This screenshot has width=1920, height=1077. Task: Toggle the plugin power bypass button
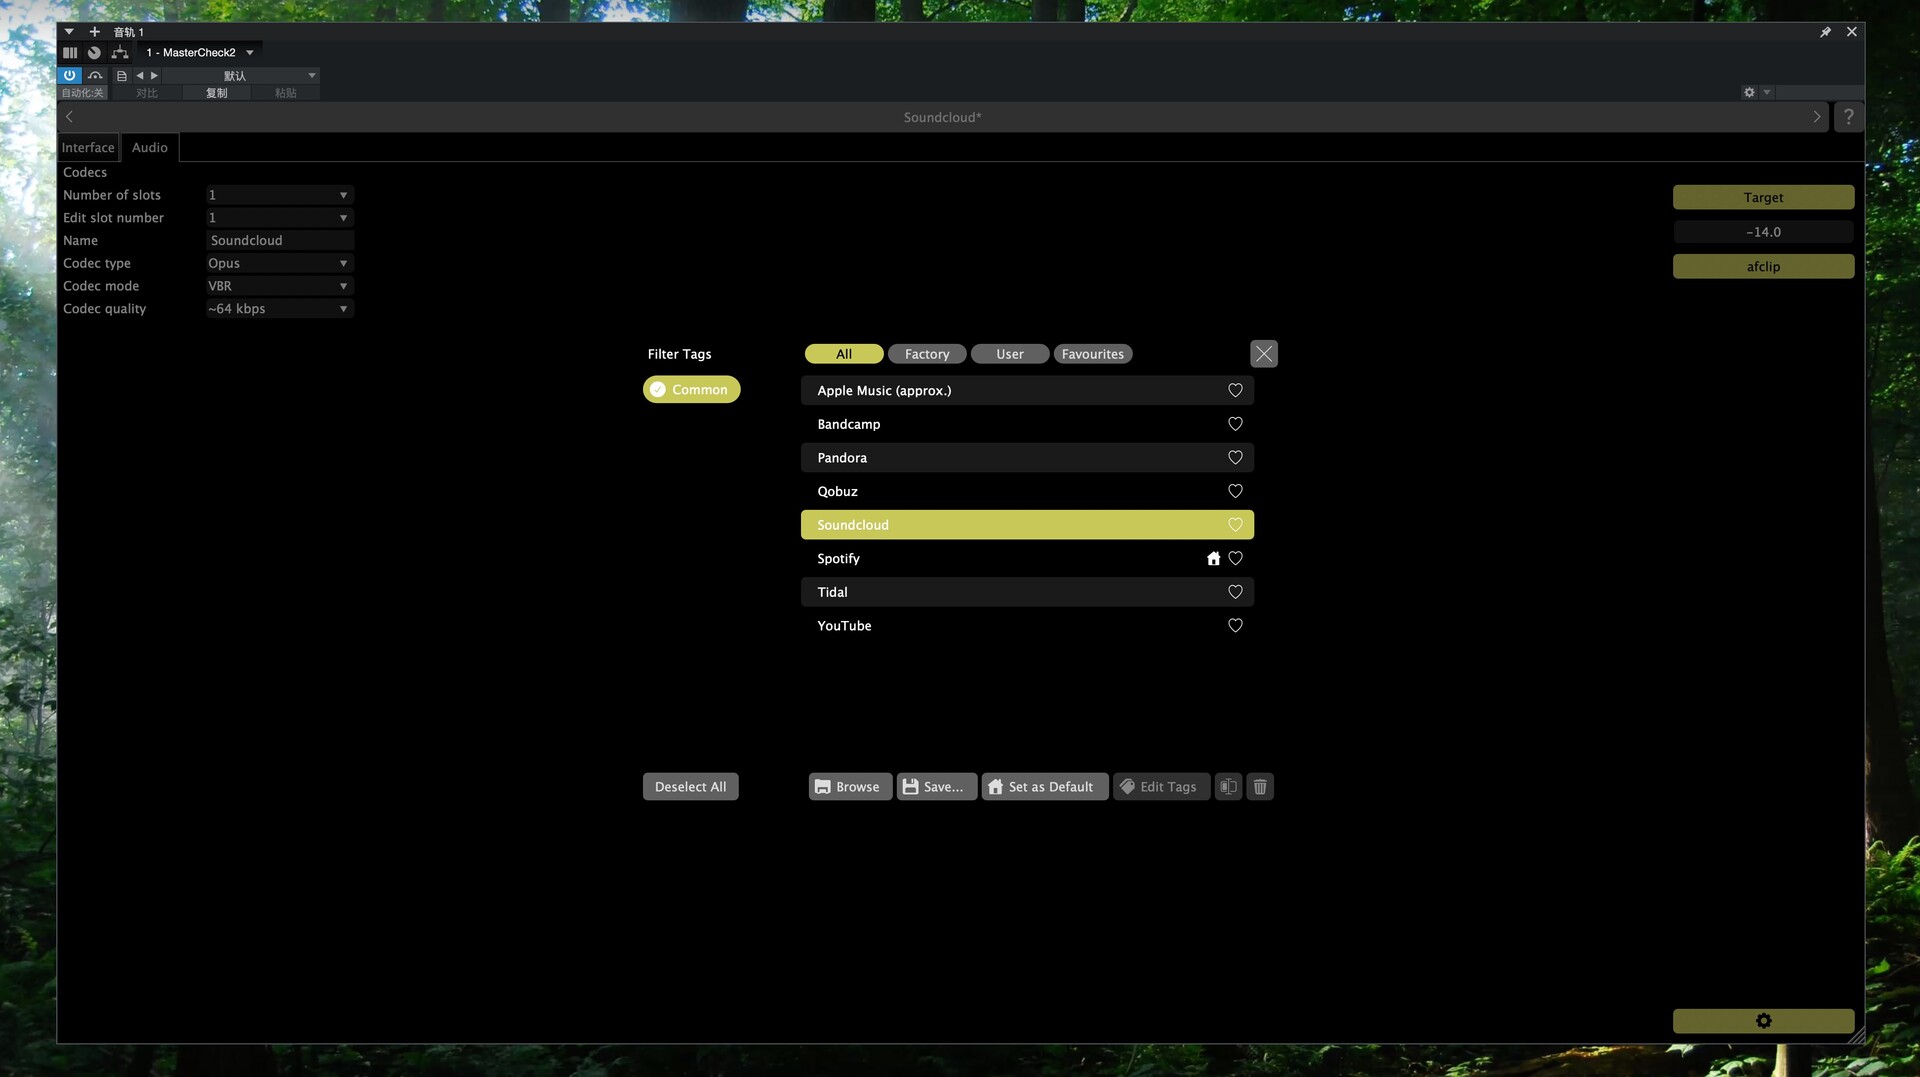69,76
